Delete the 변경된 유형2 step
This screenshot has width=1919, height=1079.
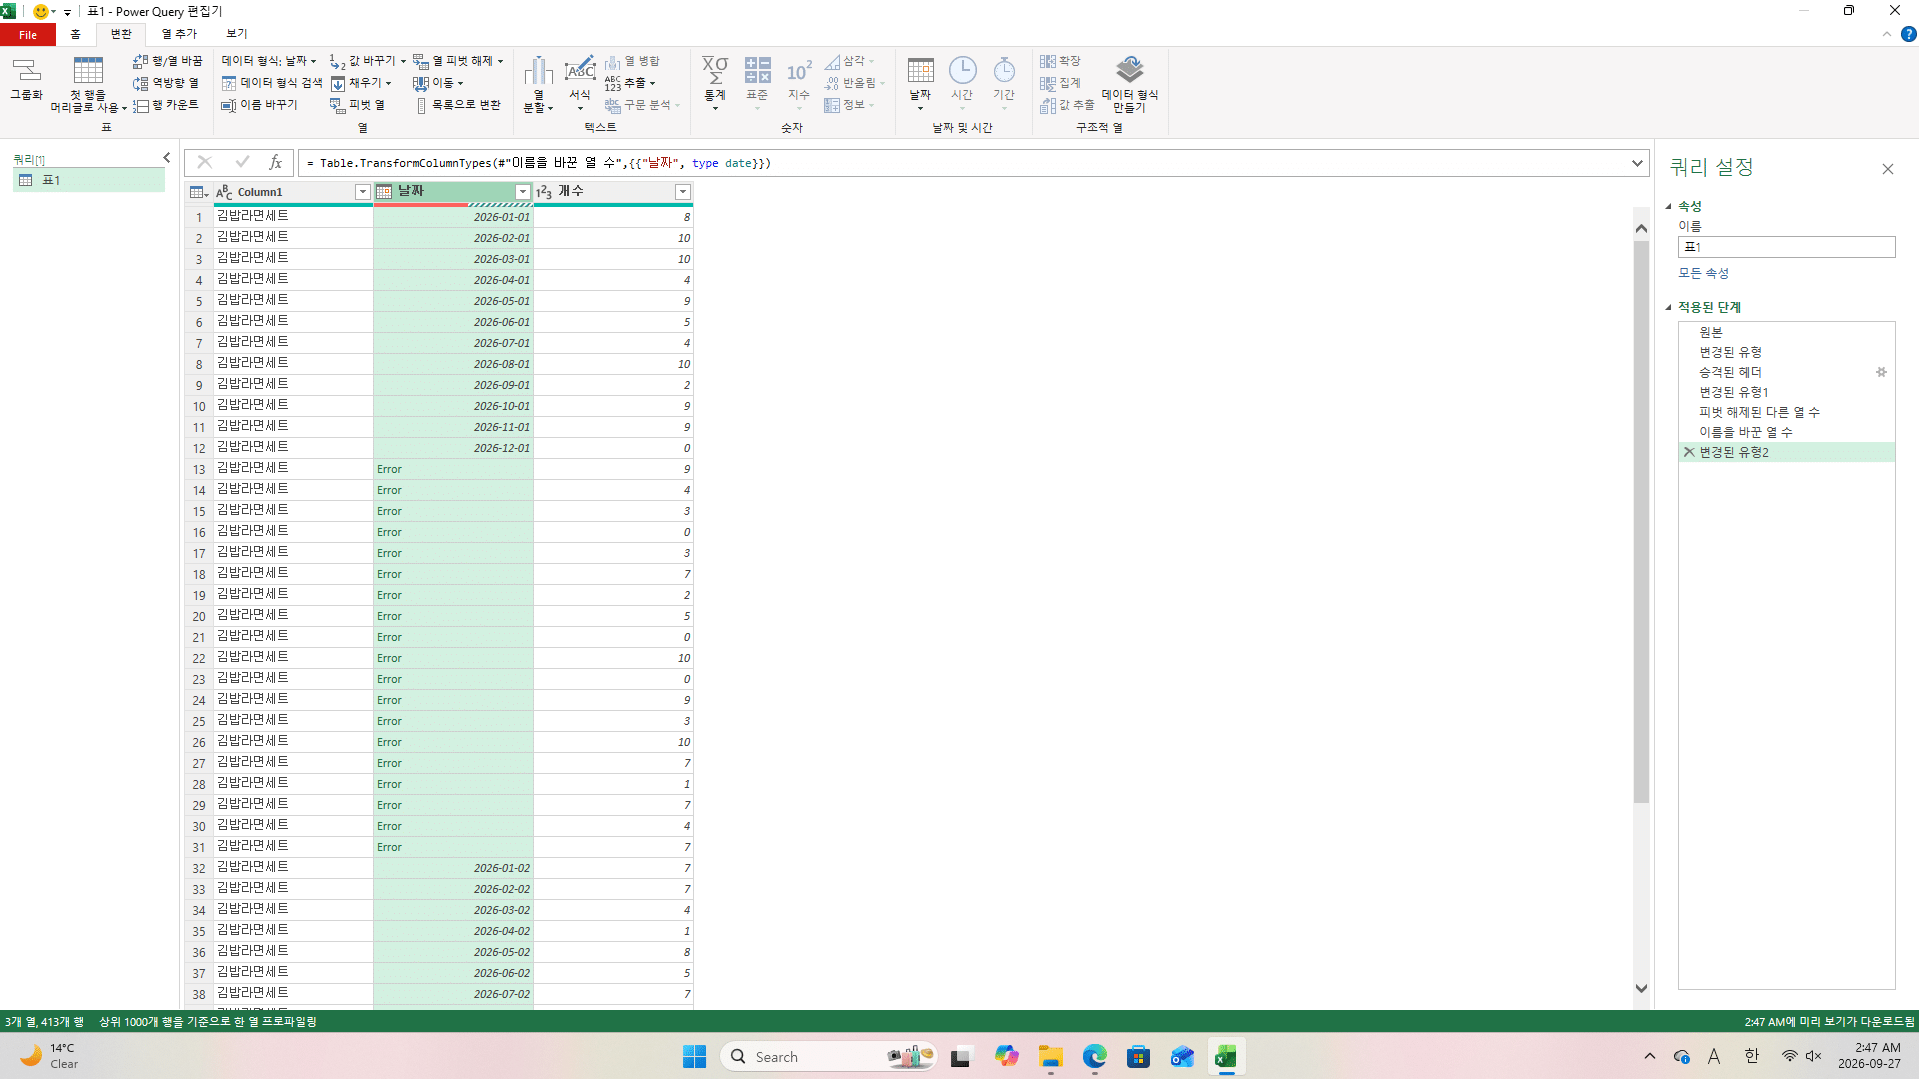tap(1689, 452)
